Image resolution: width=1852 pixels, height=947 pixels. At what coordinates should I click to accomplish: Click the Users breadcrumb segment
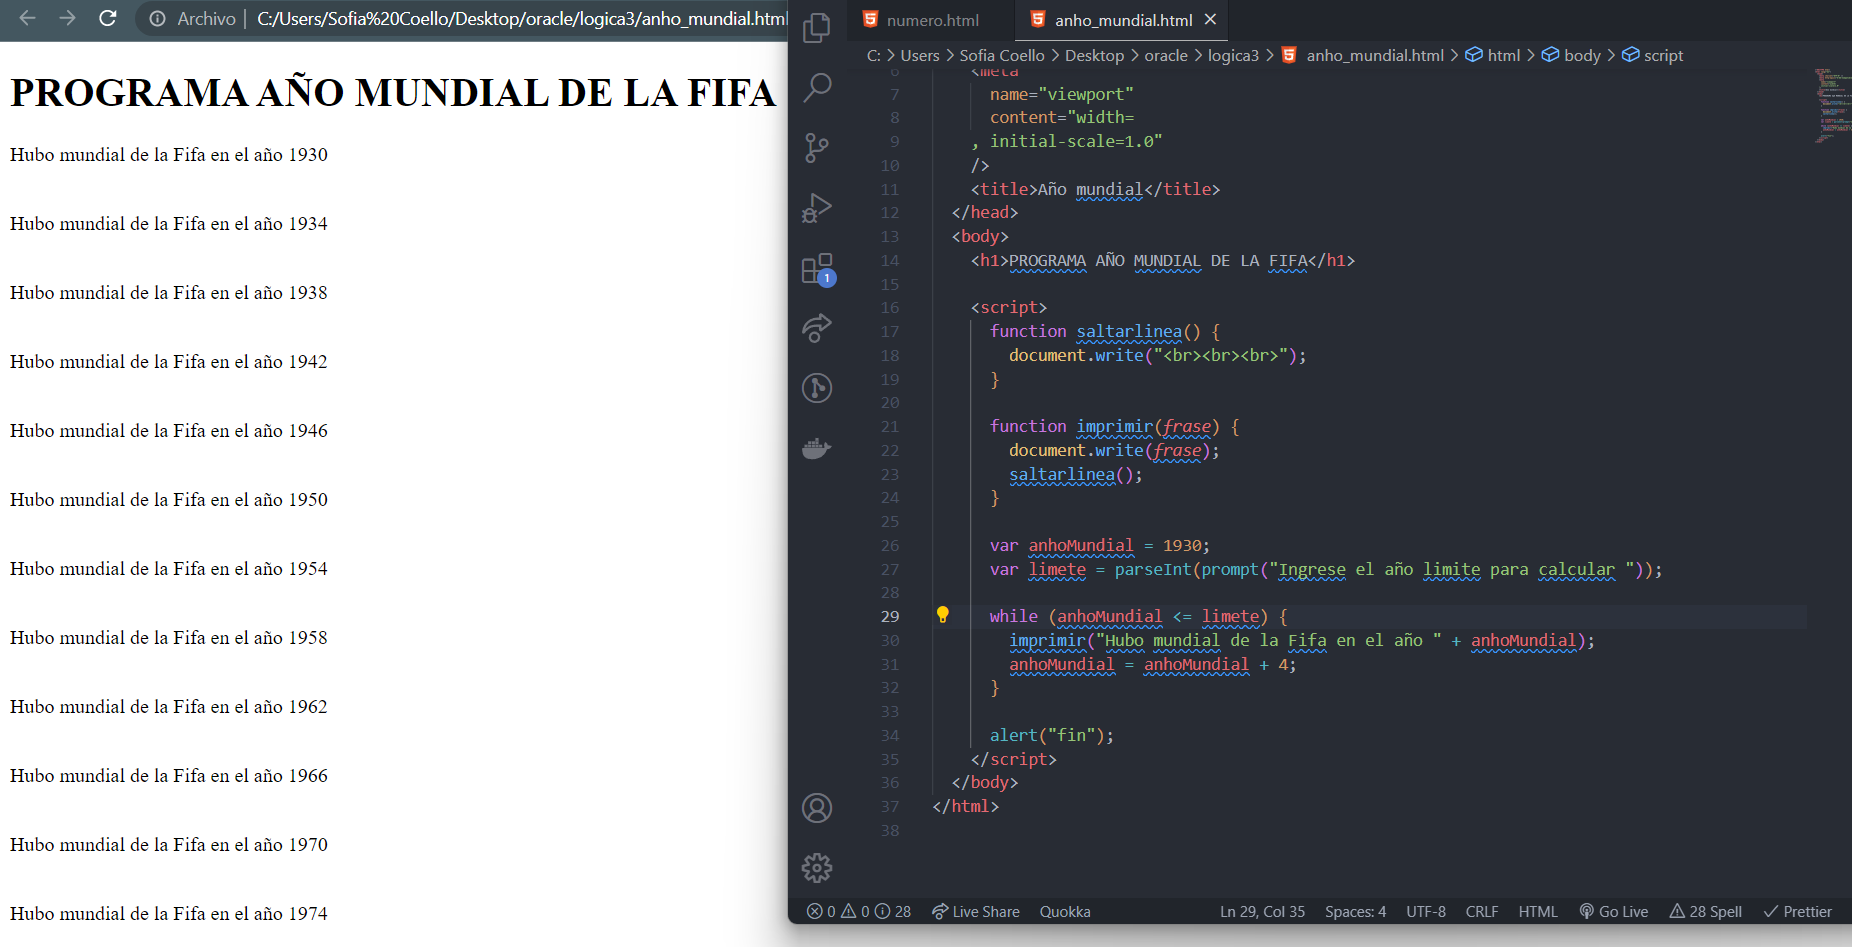click(920, 55)
